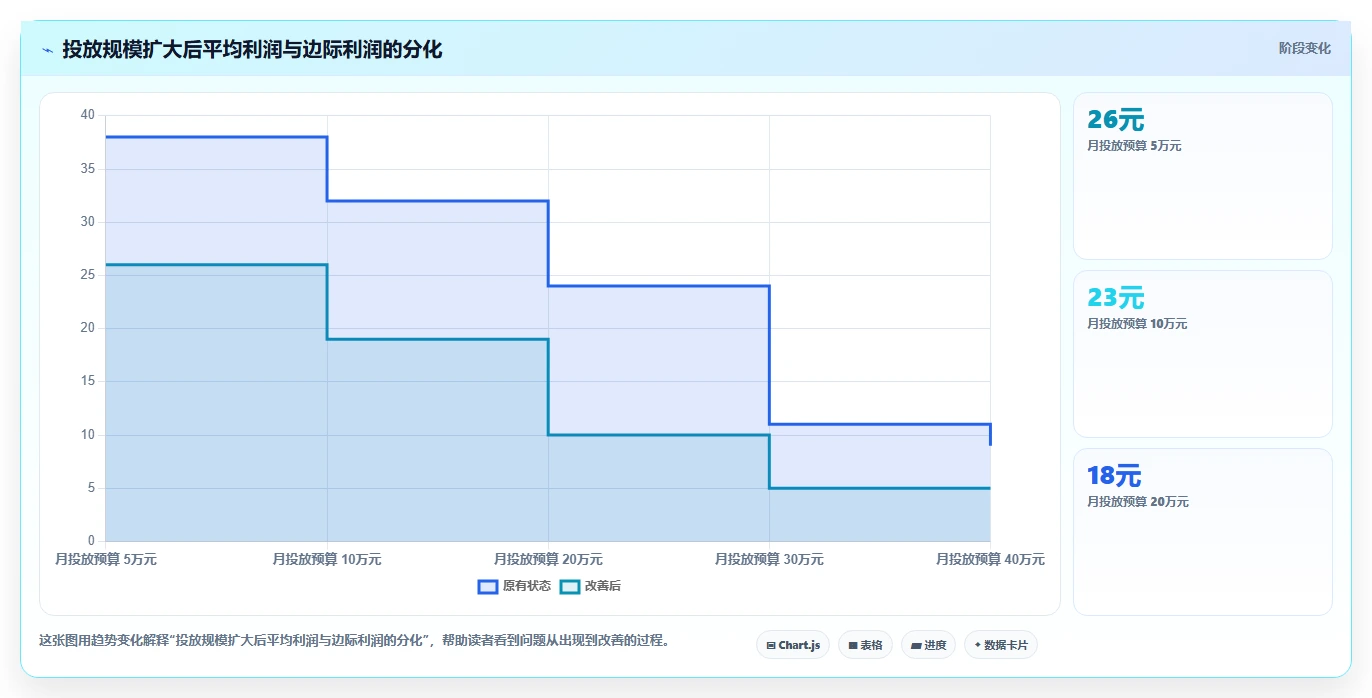Viewport: 1372px width, 698px height.
Task: Click the 表格 tag
Action: (865, 645)
